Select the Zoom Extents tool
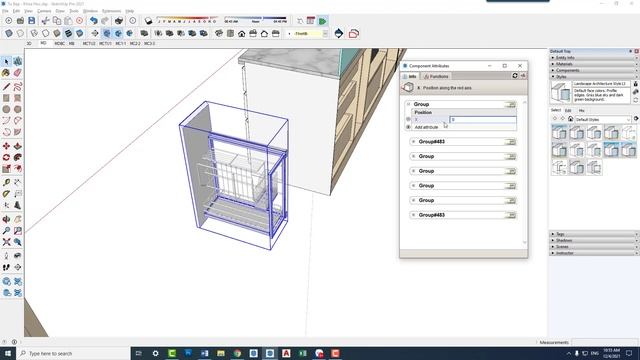The image size is (640, 360). coord(6,242)
